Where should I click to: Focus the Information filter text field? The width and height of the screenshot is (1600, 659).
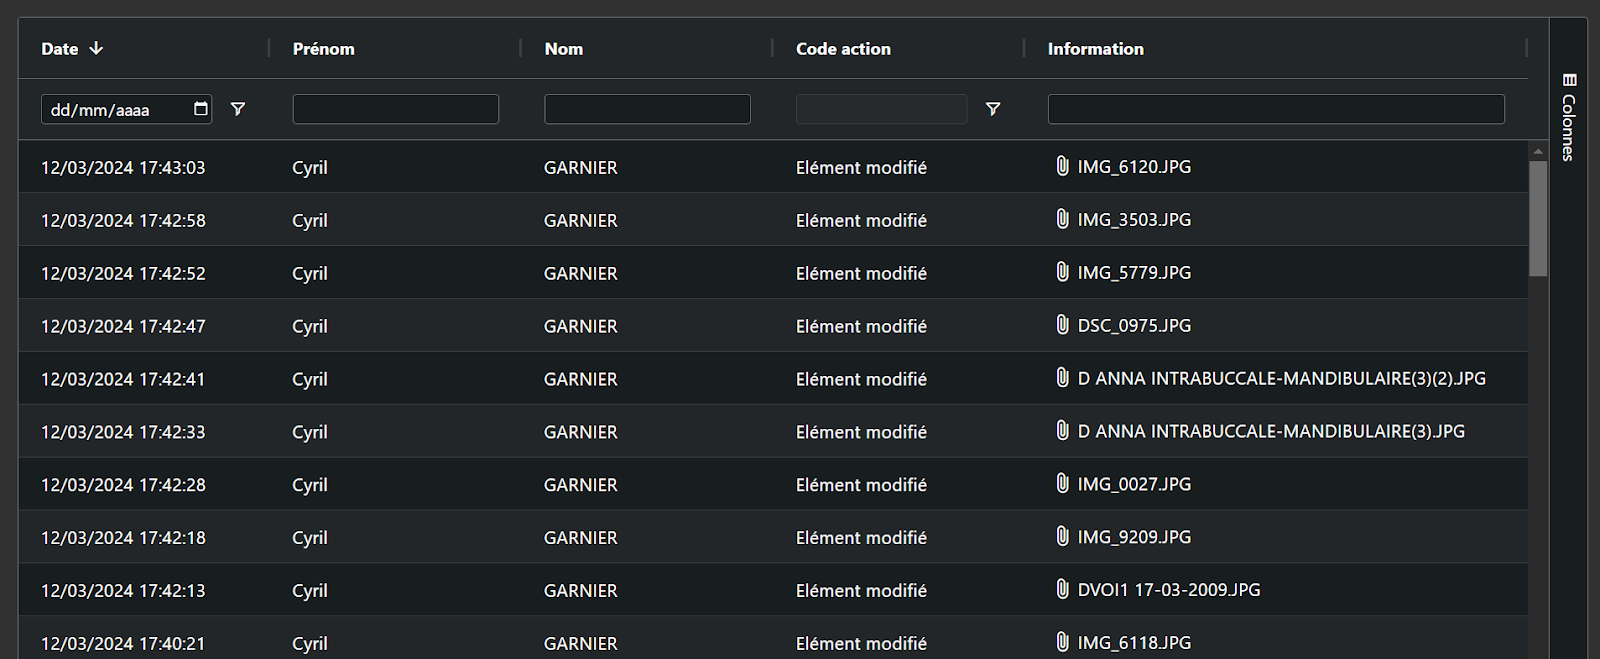click(x=1275, y=109)
